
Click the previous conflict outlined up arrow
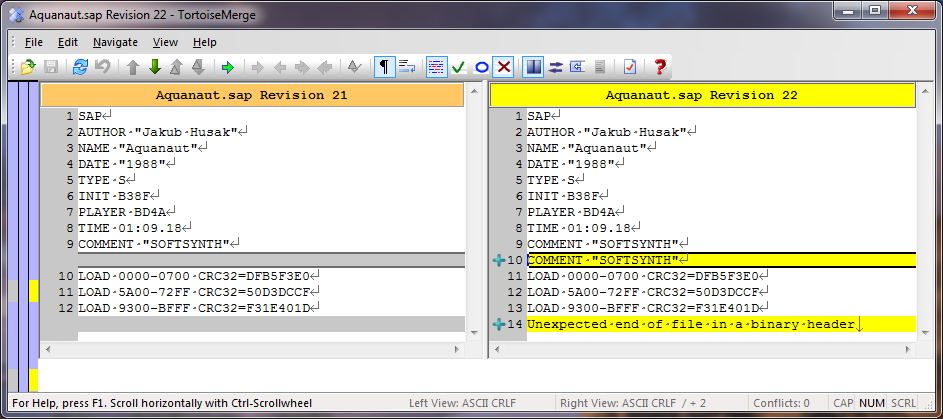[x=176, y=67]
